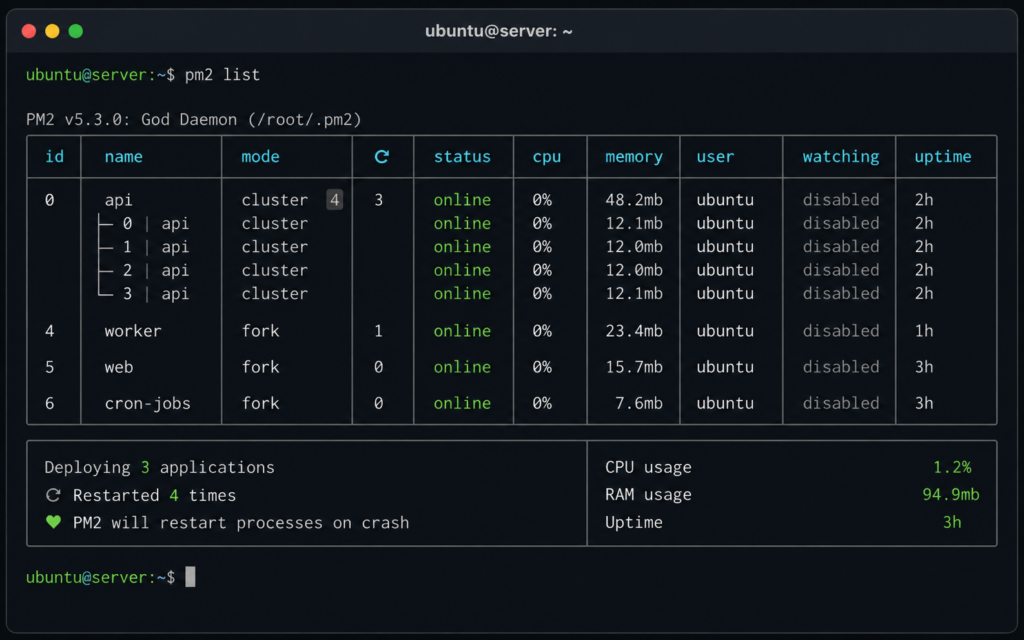Click id 4 in the worker row
The height and width of the screenshot is (640, 1024).
[x=50, y=331]
